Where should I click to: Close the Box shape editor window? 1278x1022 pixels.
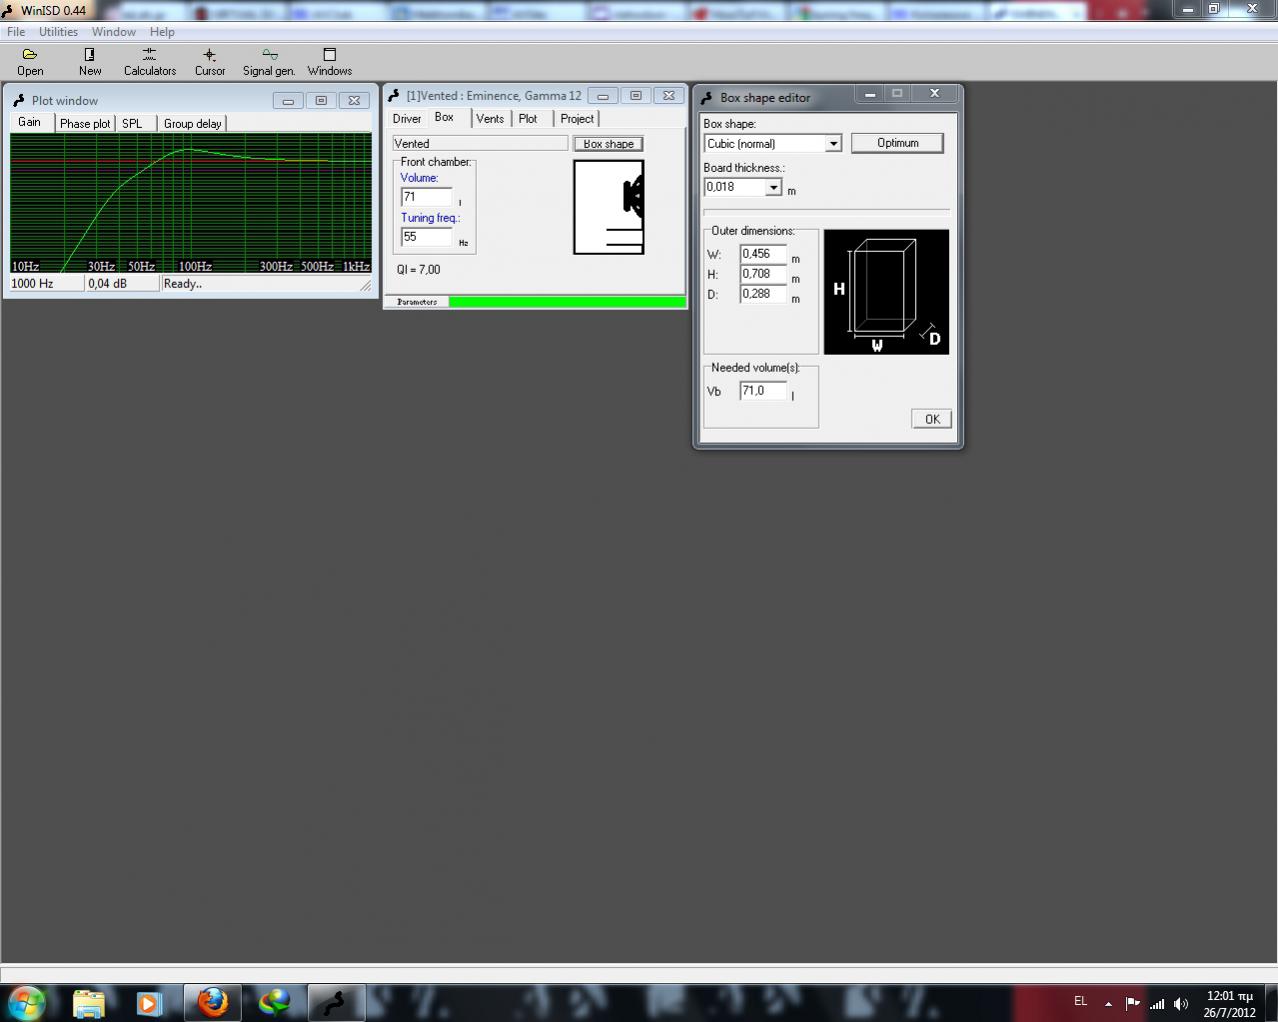click(935, 93)
